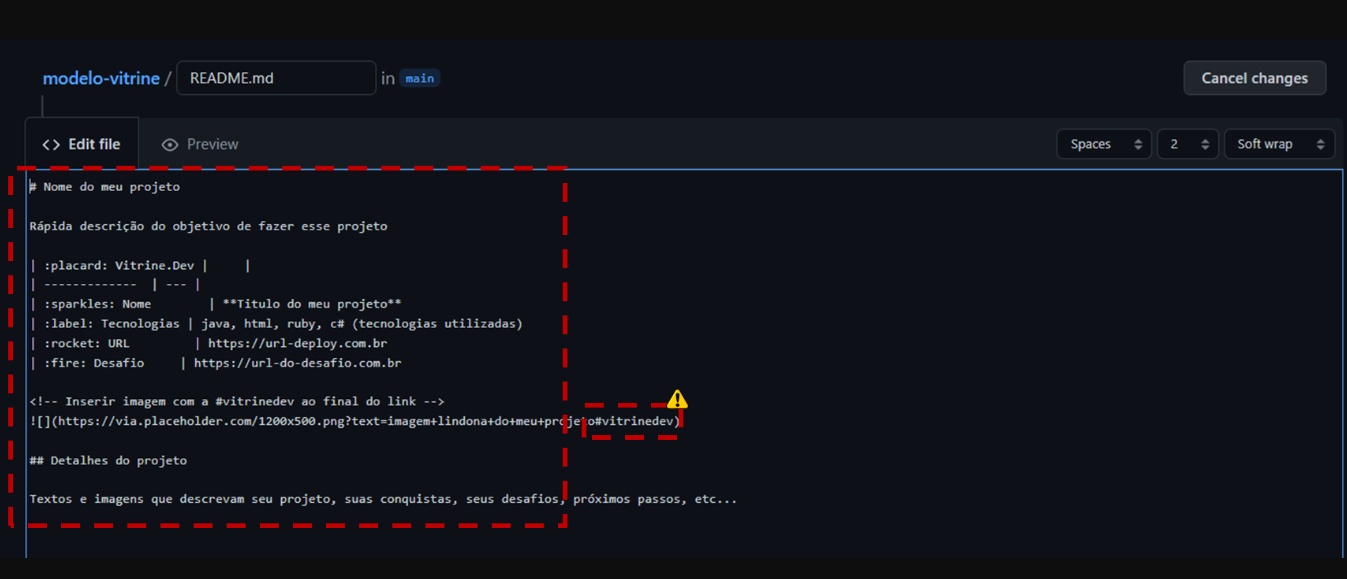Screen dimensions: 1347x579
Task: Click the 'Textos e imagens que descrevam' line
Action: tap(383, 499)
